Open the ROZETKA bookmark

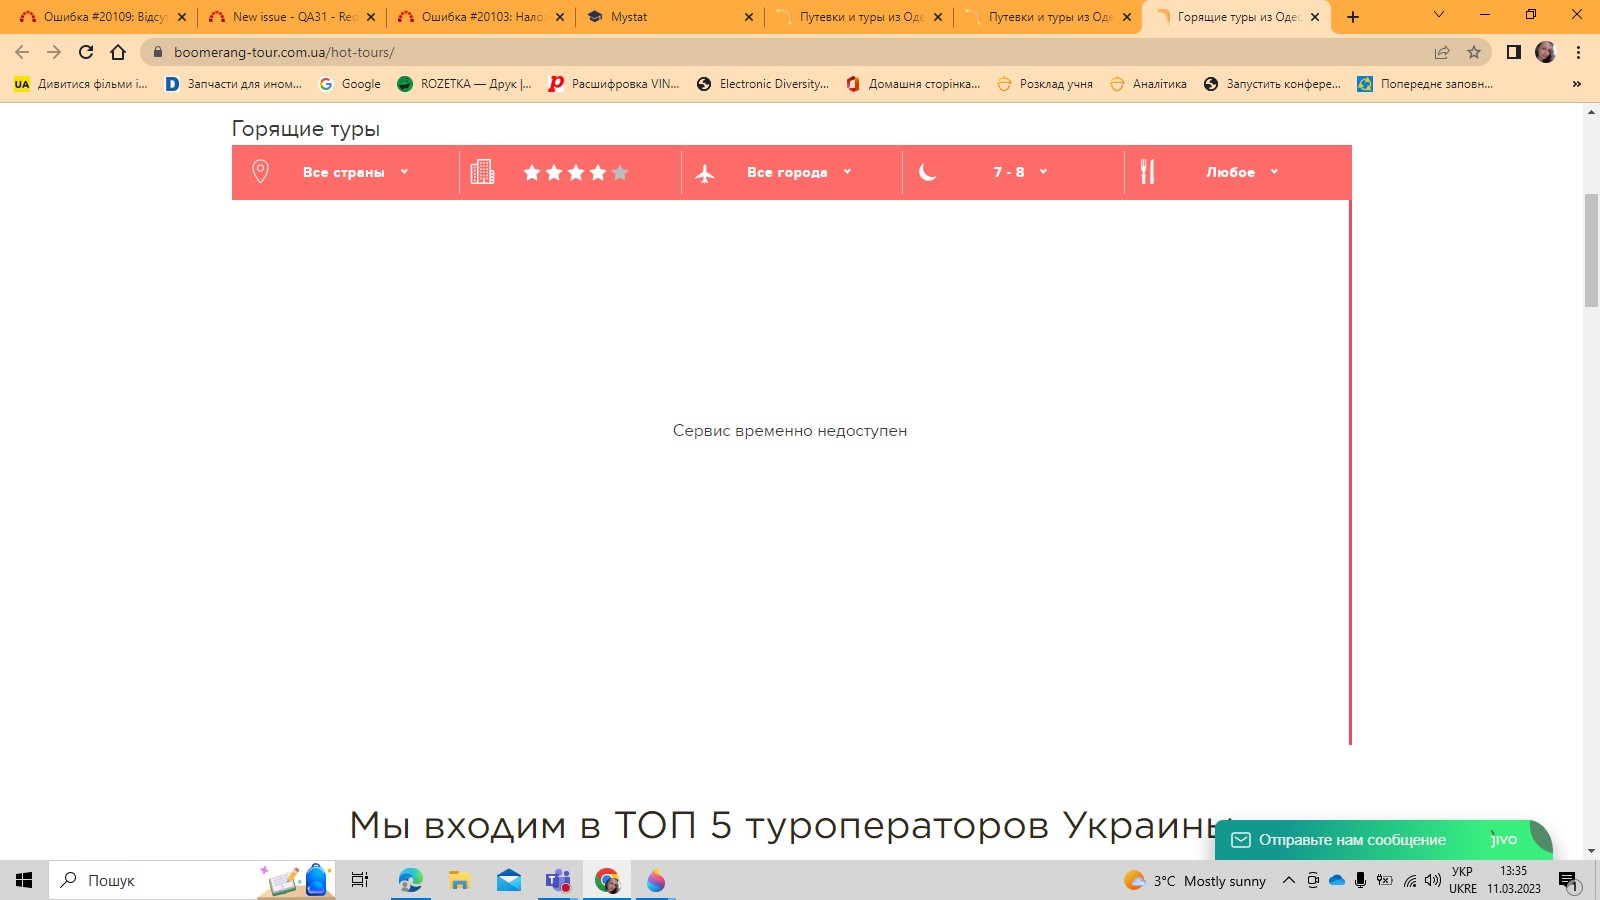tap(464, 84)
